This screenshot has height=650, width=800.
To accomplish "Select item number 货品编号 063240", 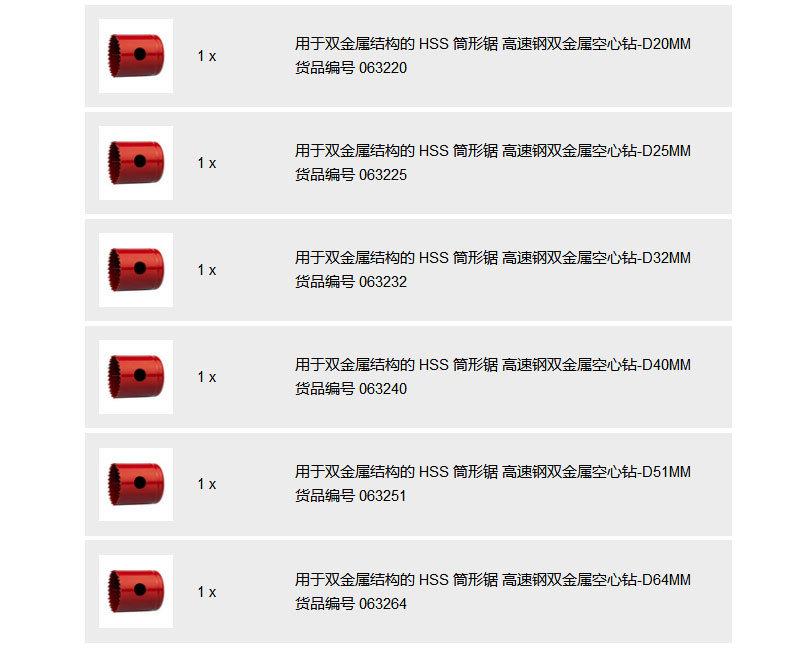I will coord(351,389).
